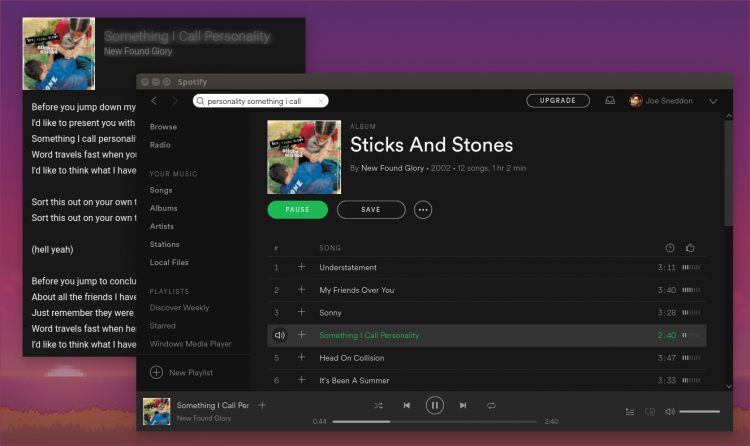Image resolution: width=750 pixels, height=446 pixels.
Task: Go forward with the right arrow in Spotify
Action: [175, 101]
